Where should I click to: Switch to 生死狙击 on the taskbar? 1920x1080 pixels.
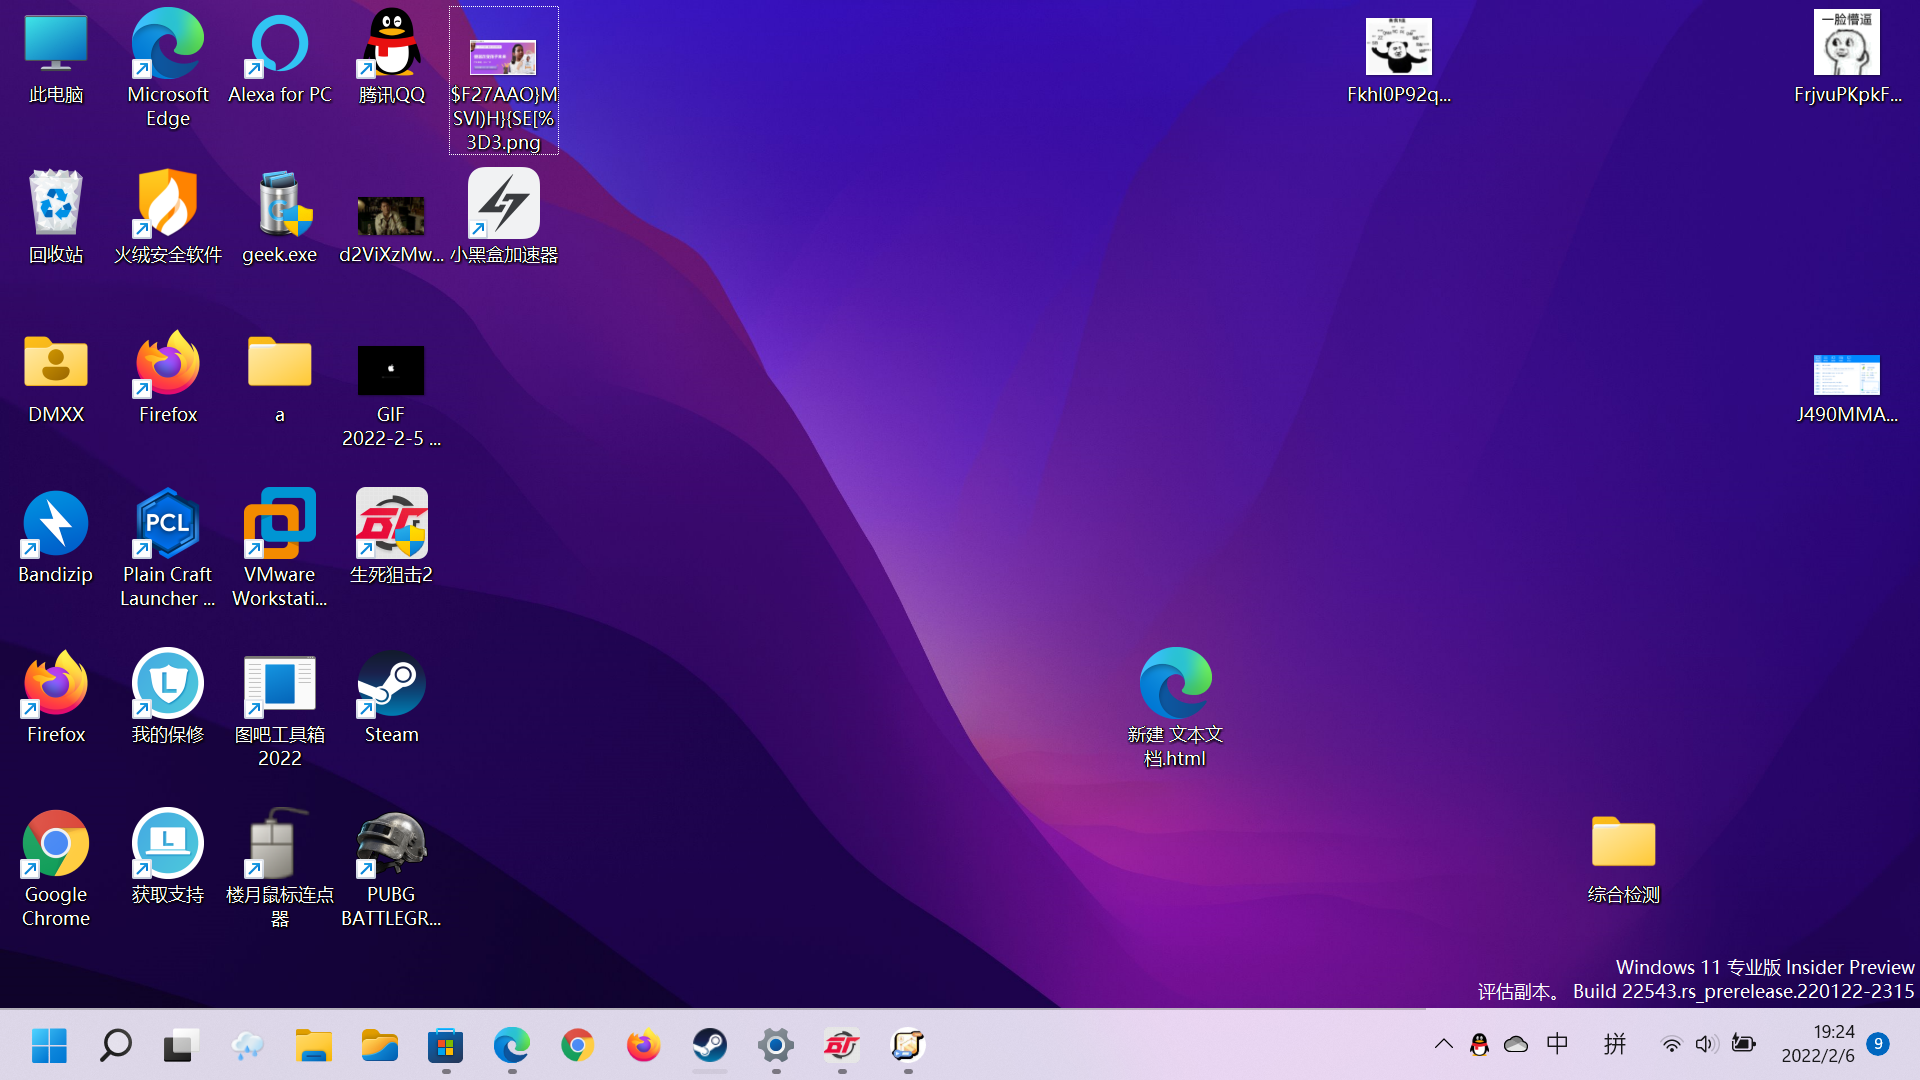click(841, 1045)
